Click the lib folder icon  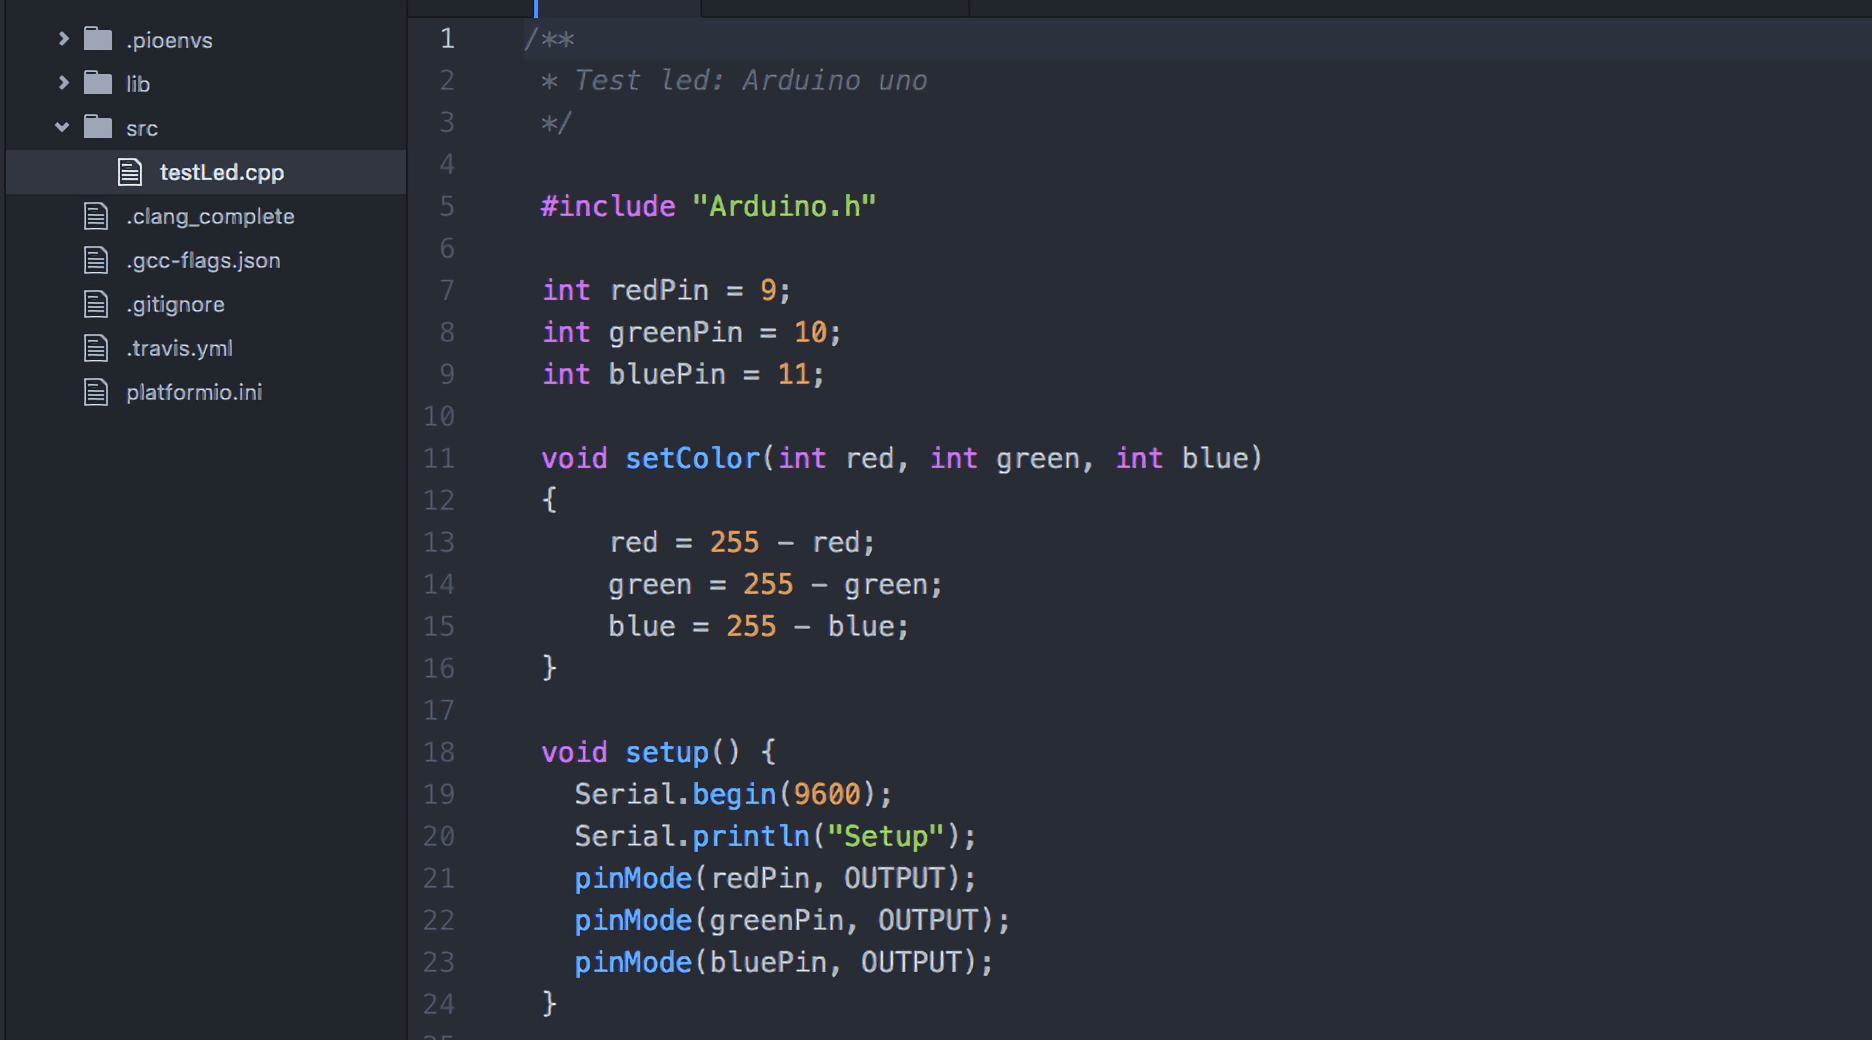coord(98,83)
